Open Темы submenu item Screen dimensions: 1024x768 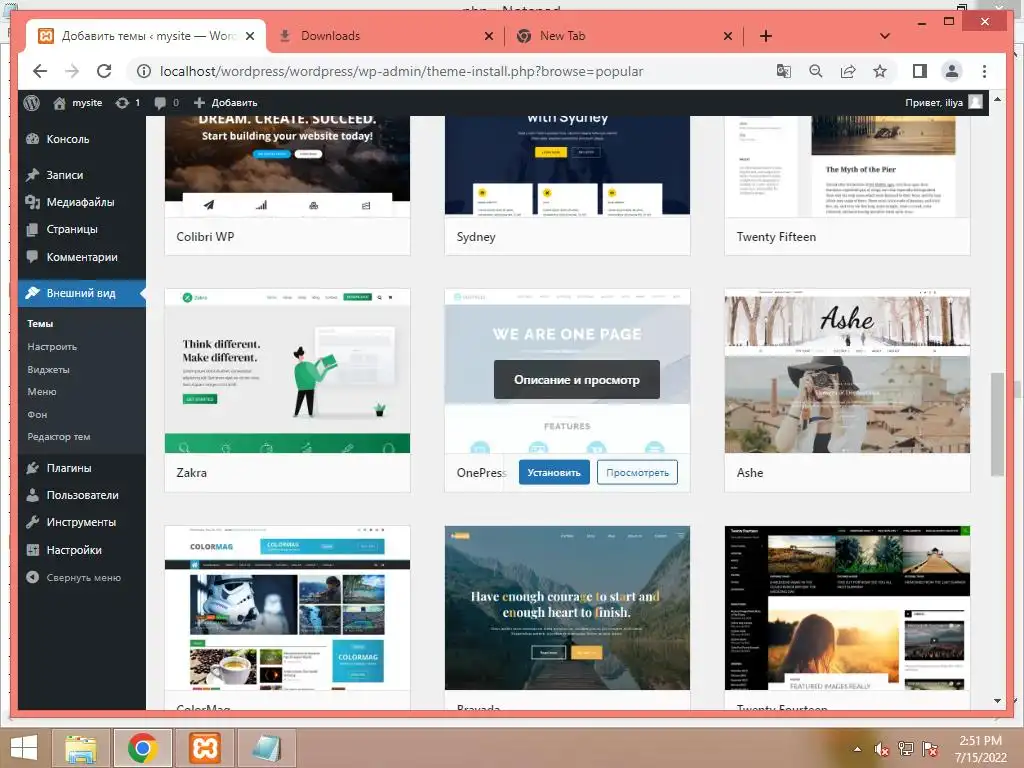point(40,324)
